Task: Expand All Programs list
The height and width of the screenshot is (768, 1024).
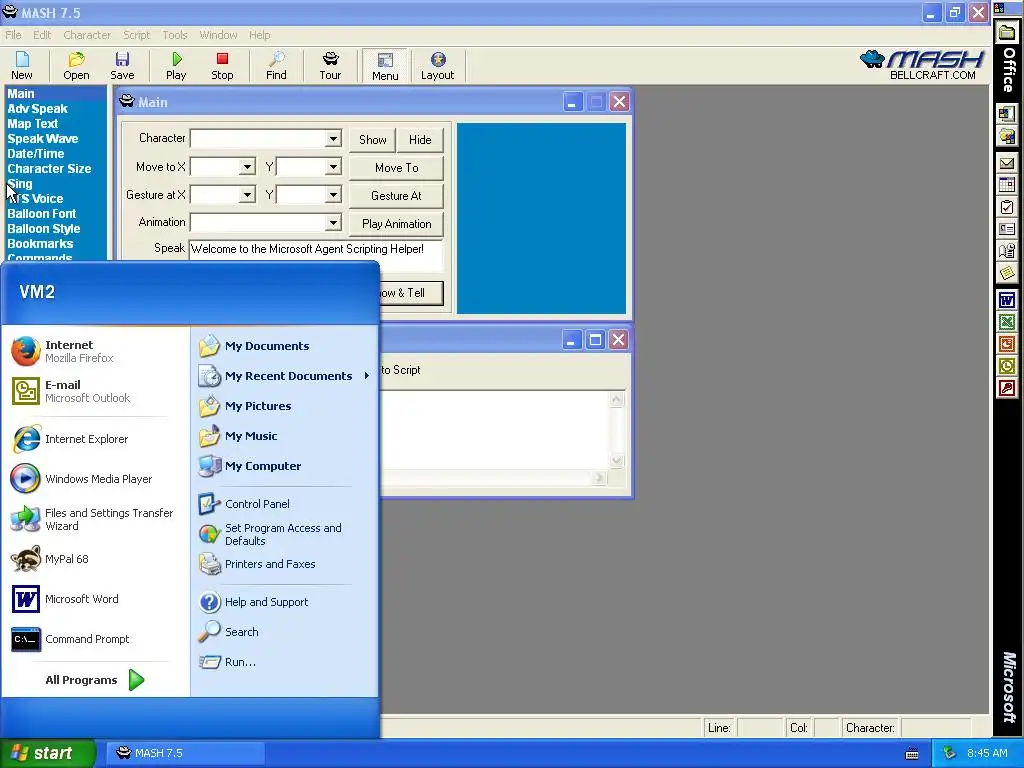Action: [x=95, y=680]
